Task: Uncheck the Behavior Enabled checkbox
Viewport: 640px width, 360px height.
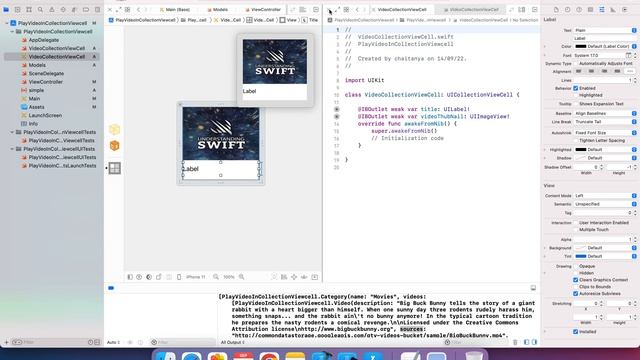Action: 576,88
